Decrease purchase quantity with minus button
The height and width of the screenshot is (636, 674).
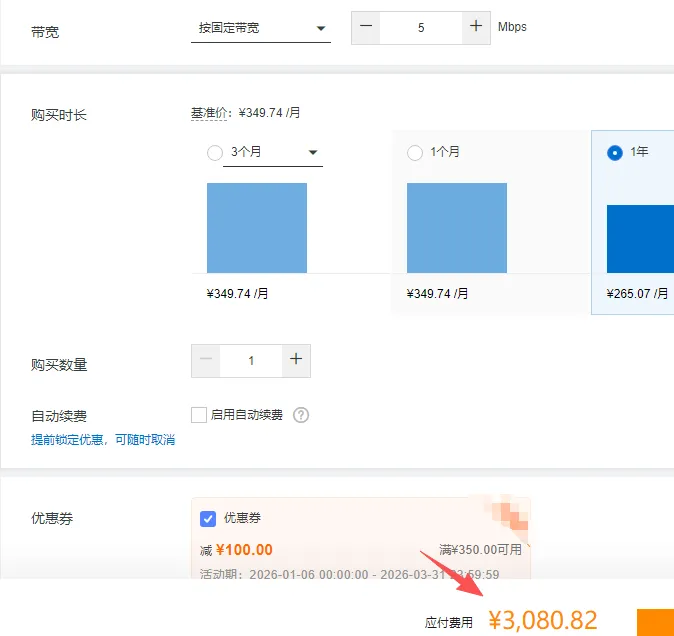pyautogui.click(x=206, y=361)
